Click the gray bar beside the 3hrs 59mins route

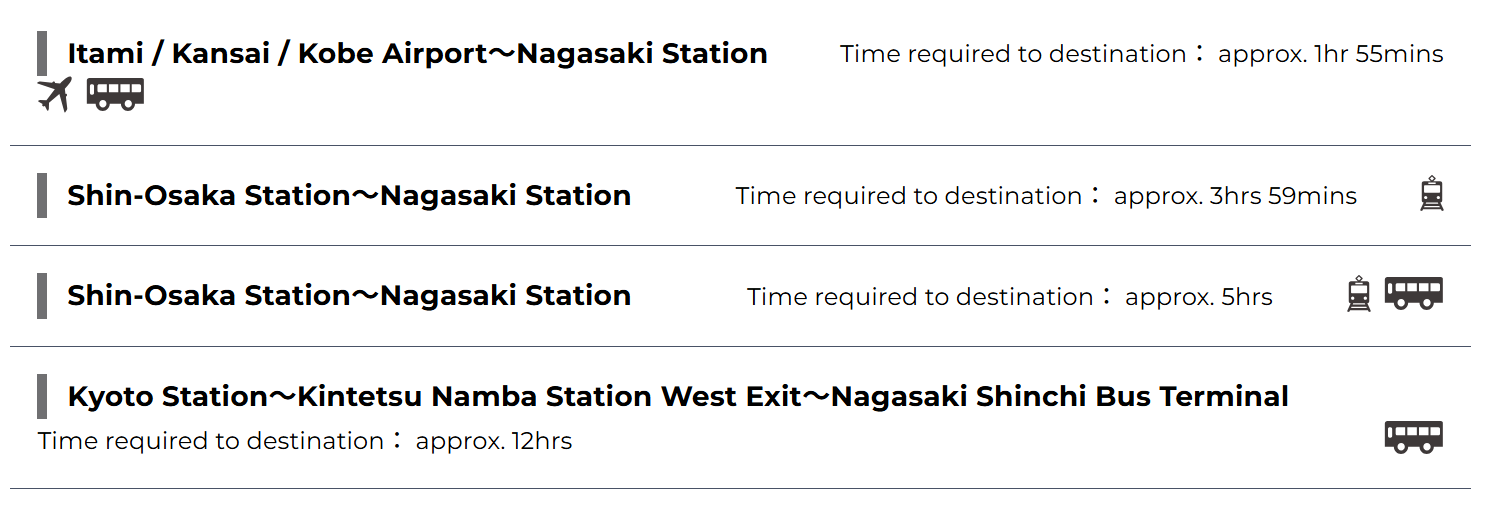42,195
